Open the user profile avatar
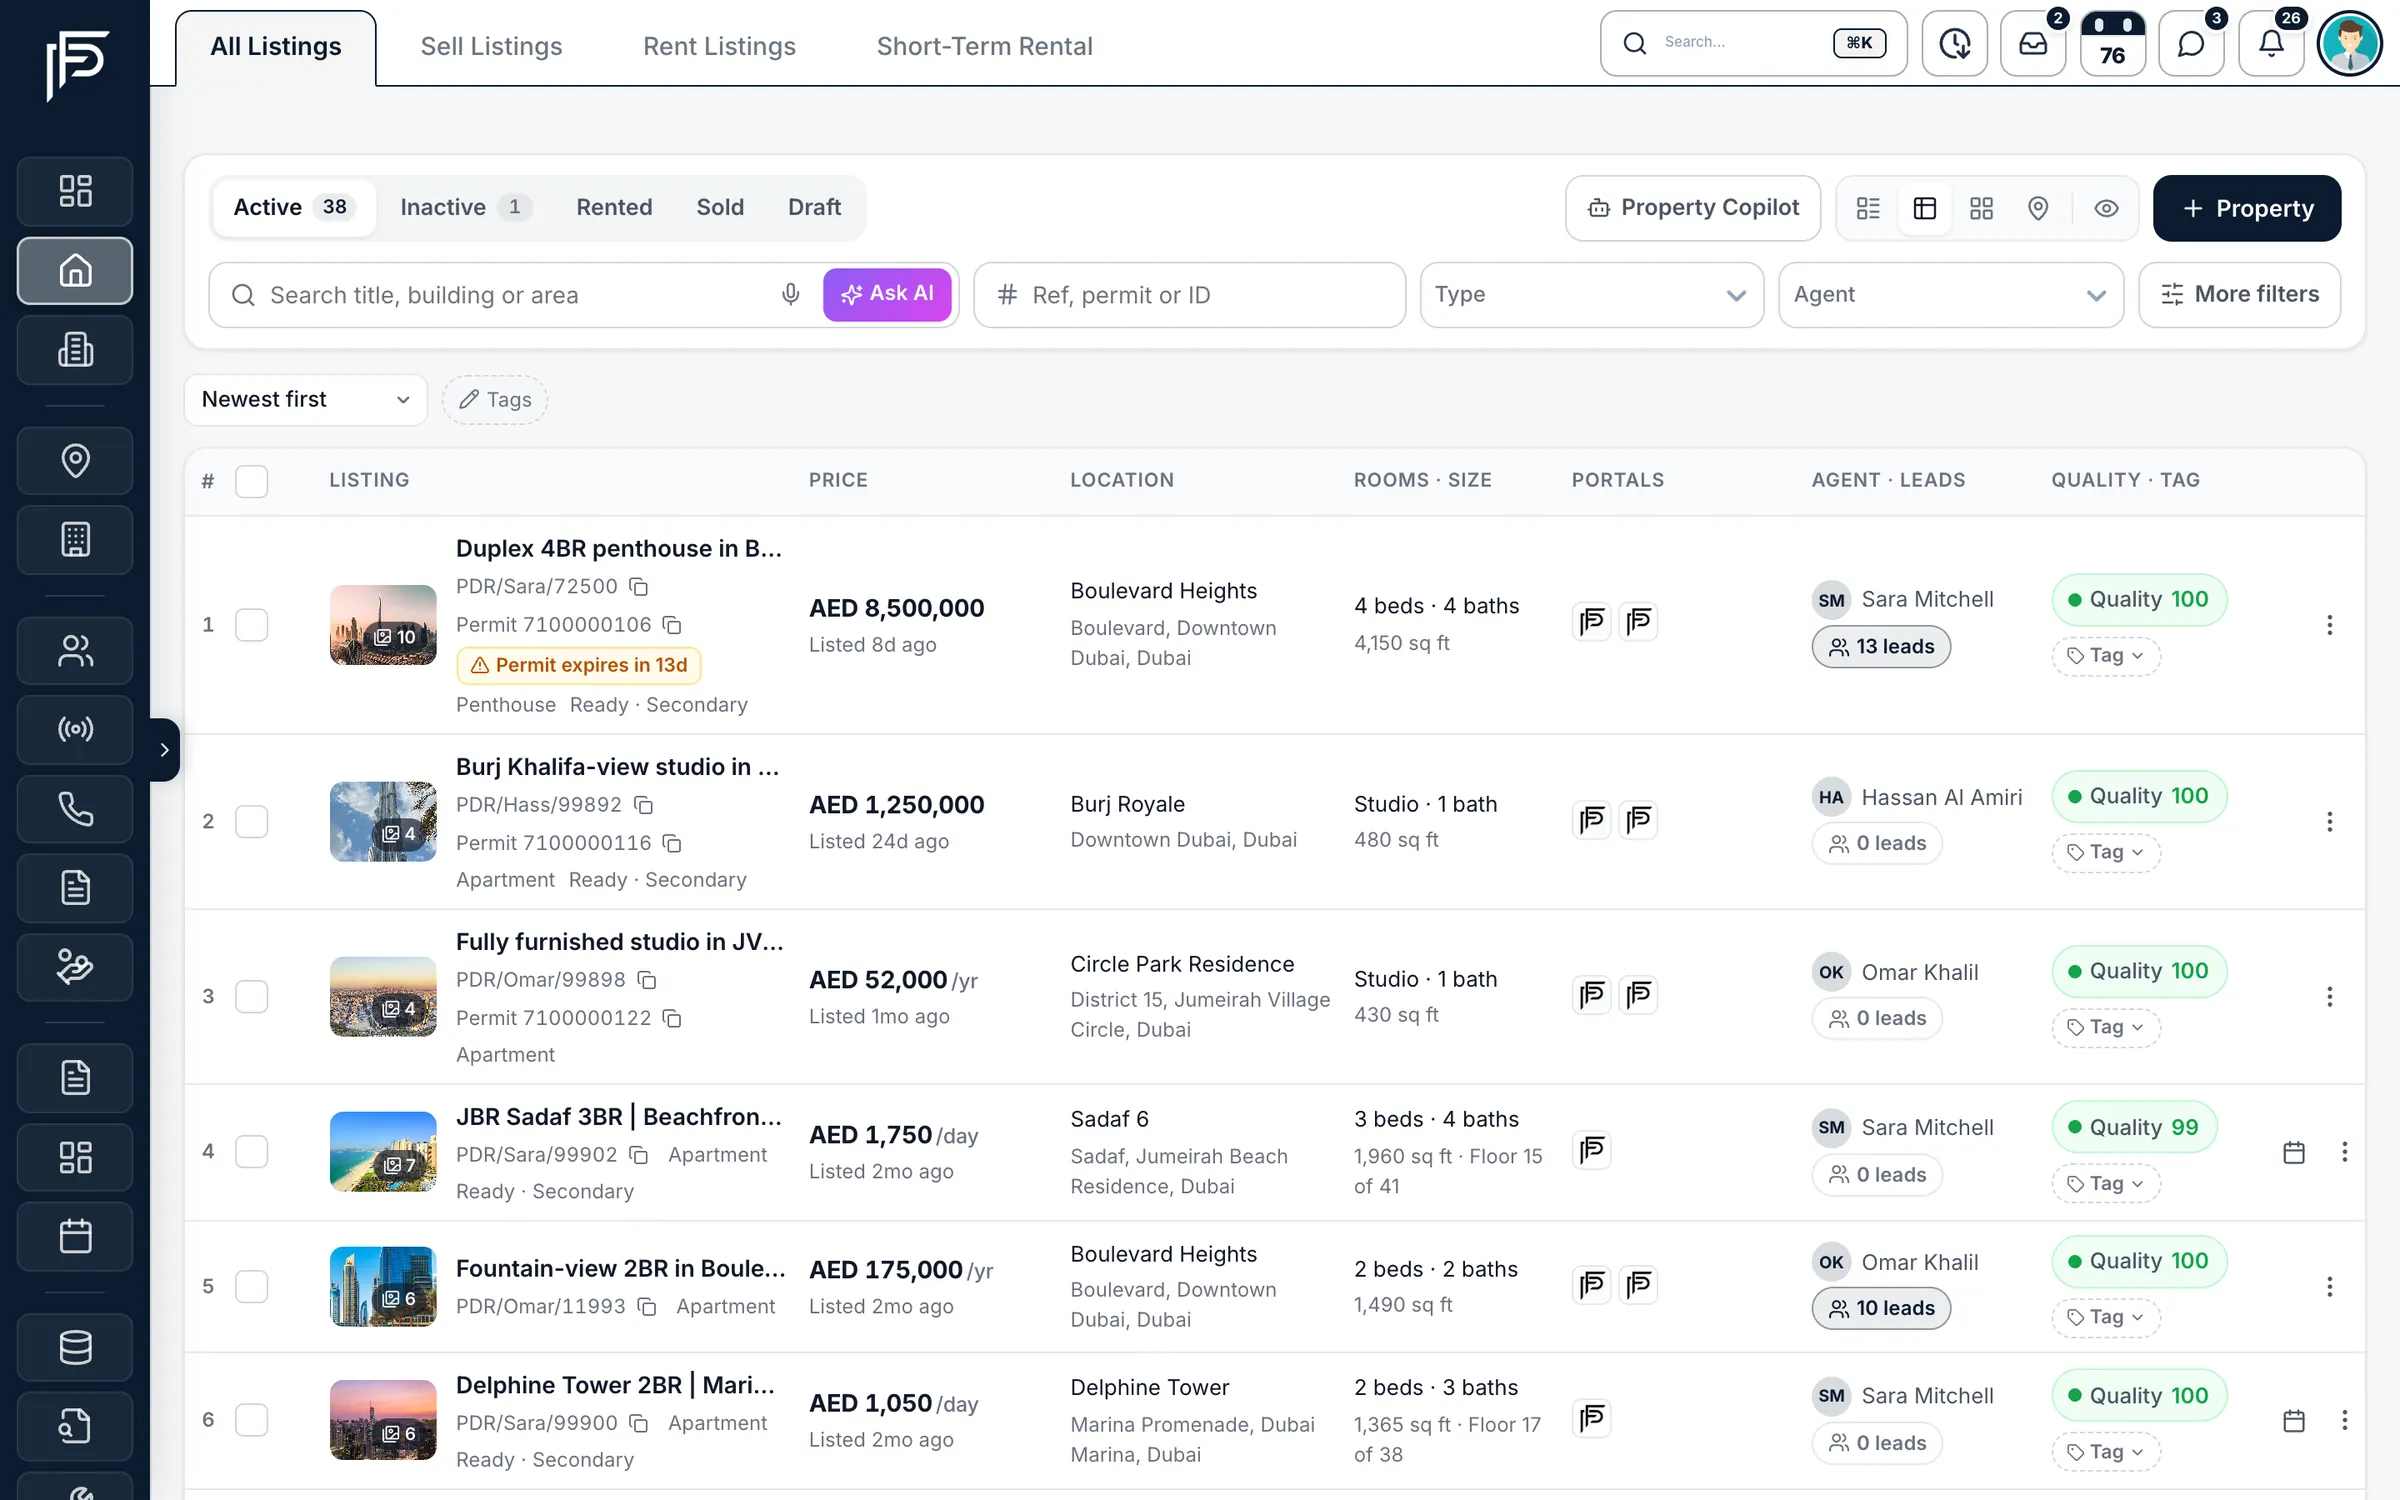Image resolution: width=2400 pixels, height=1500 pixels. 2349,43
